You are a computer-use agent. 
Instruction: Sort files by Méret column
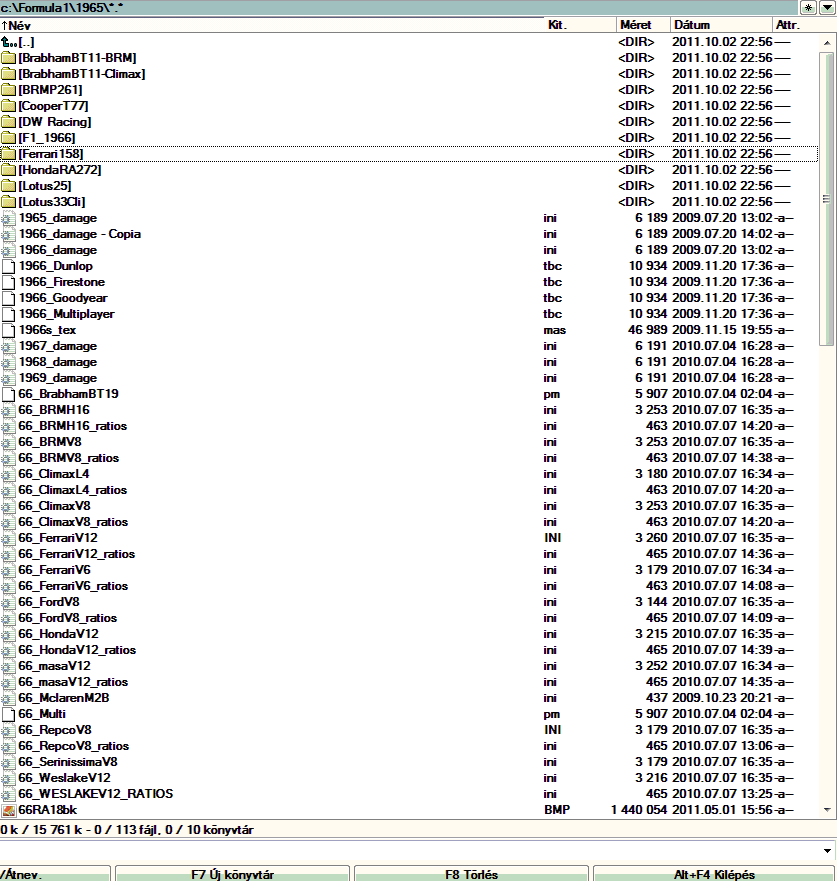pyautogui.click(x=643, y=25)
